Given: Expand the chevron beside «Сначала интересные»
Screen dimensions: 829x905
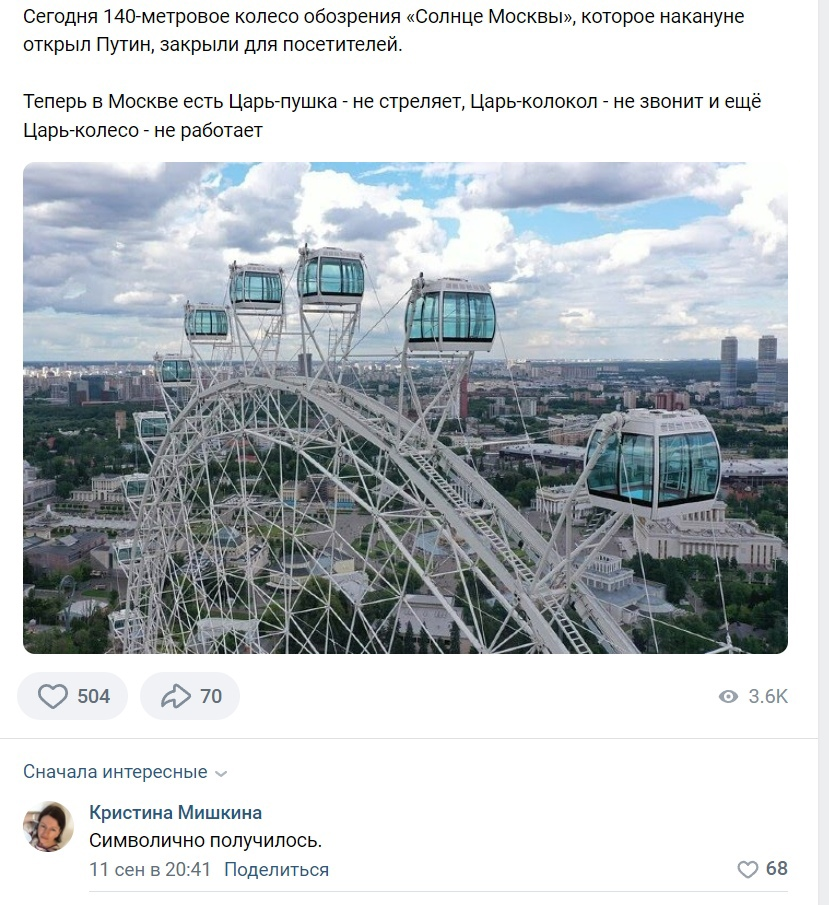Looking at the screenshot, I should 221,773.
